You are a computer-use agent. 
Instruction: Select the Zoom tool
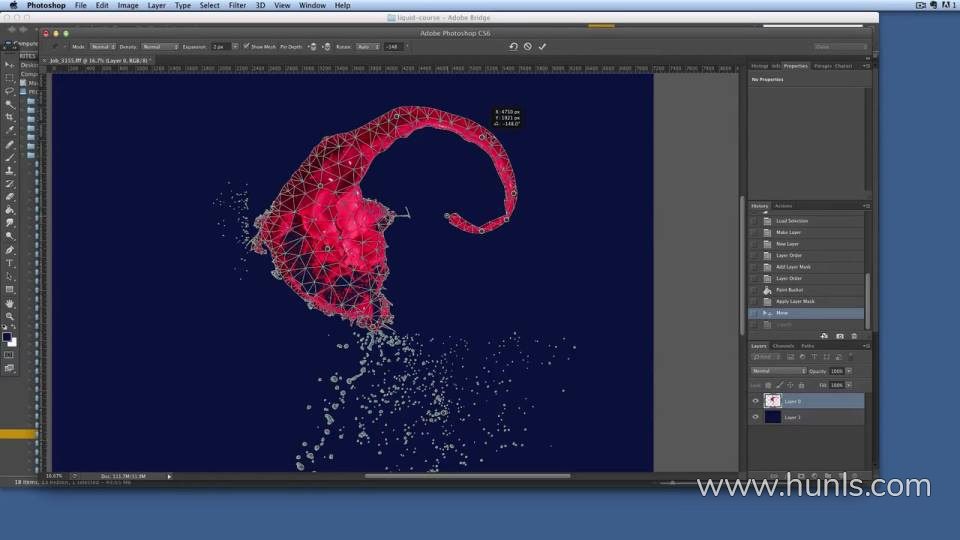(9, 317)
